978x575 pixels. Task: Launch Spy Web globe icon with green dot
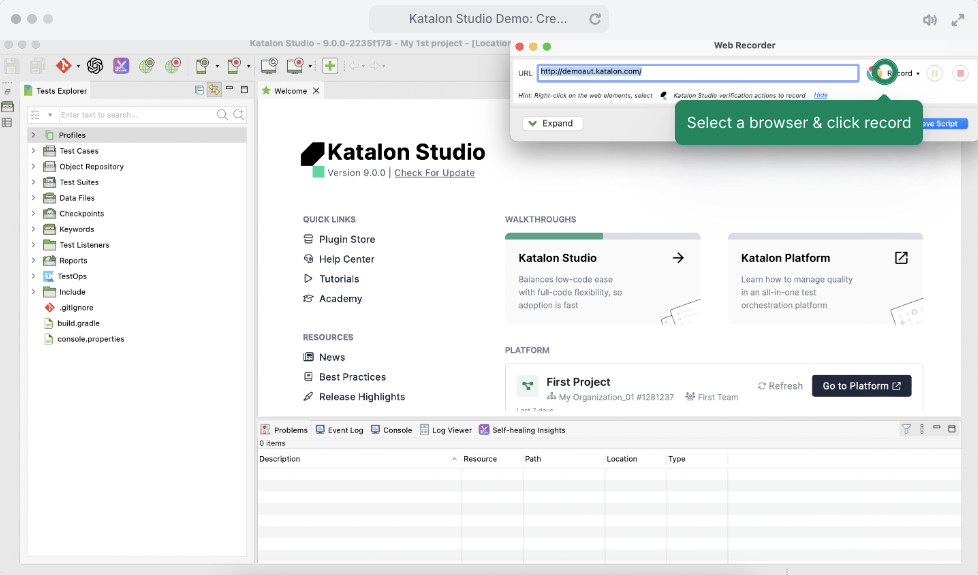[147, 65]
